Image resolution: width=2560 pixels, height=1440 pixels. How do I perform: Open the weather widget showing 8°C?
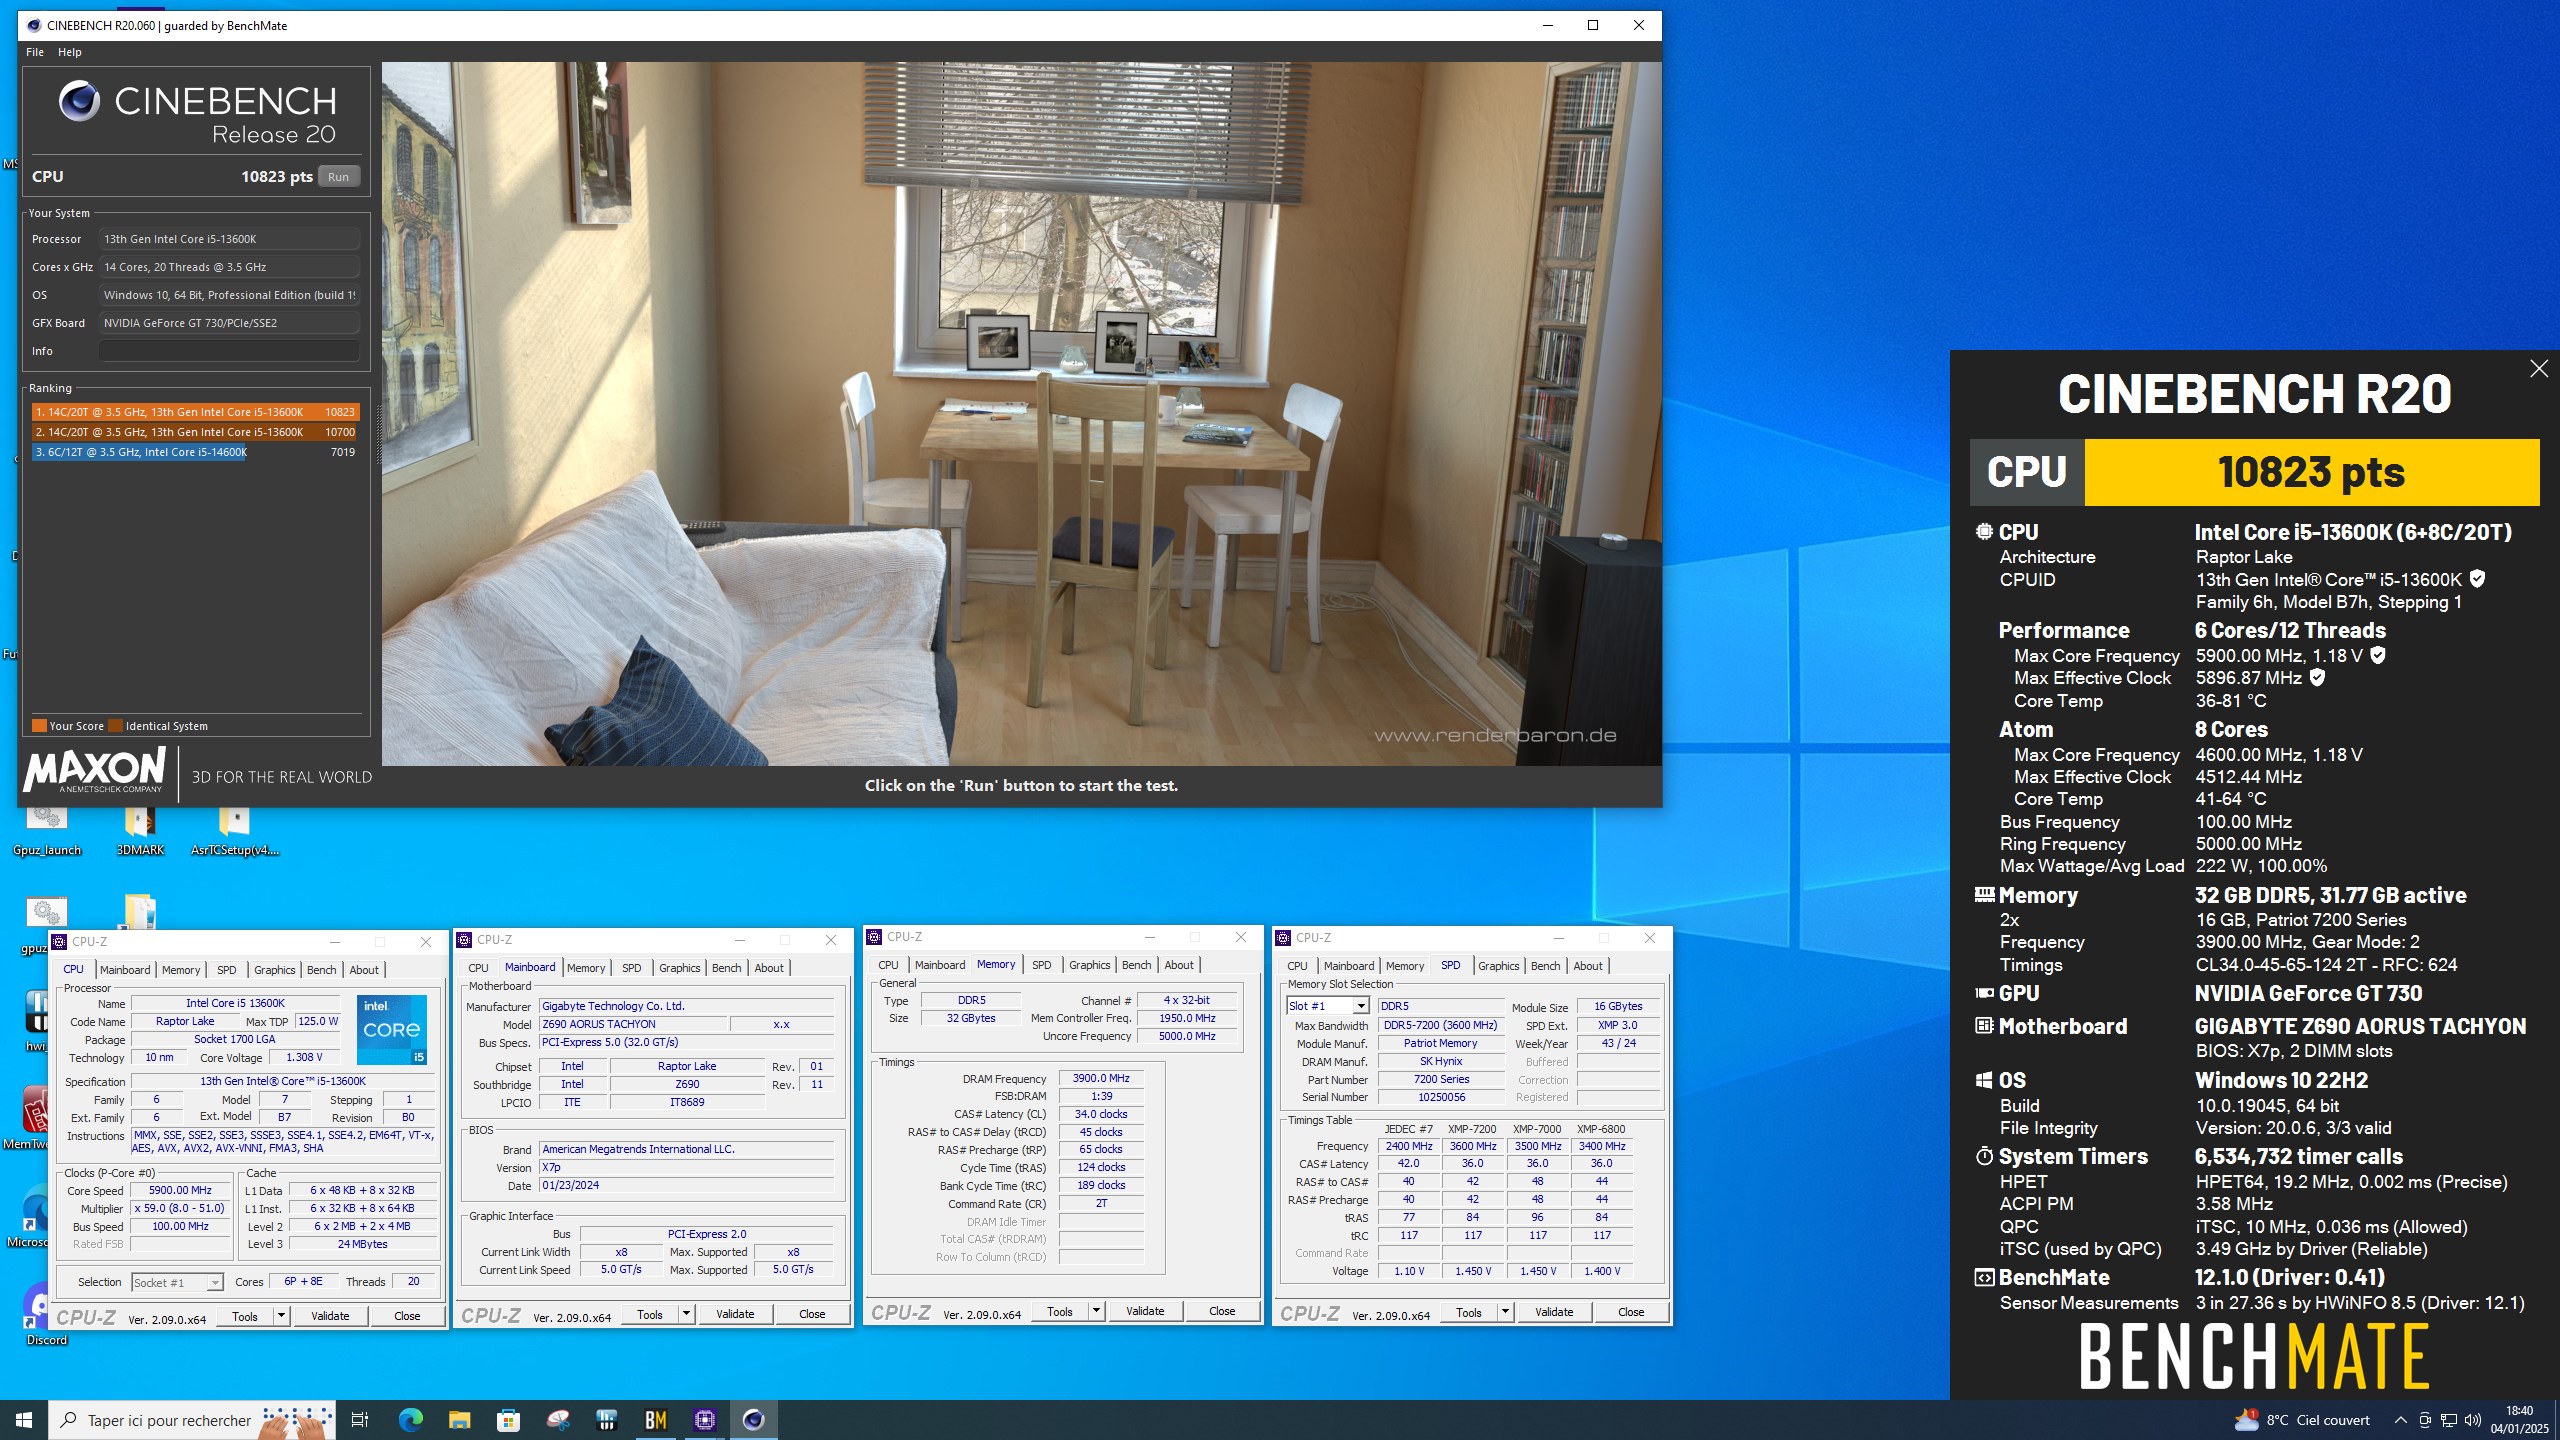click(x=2302, y=1420)
